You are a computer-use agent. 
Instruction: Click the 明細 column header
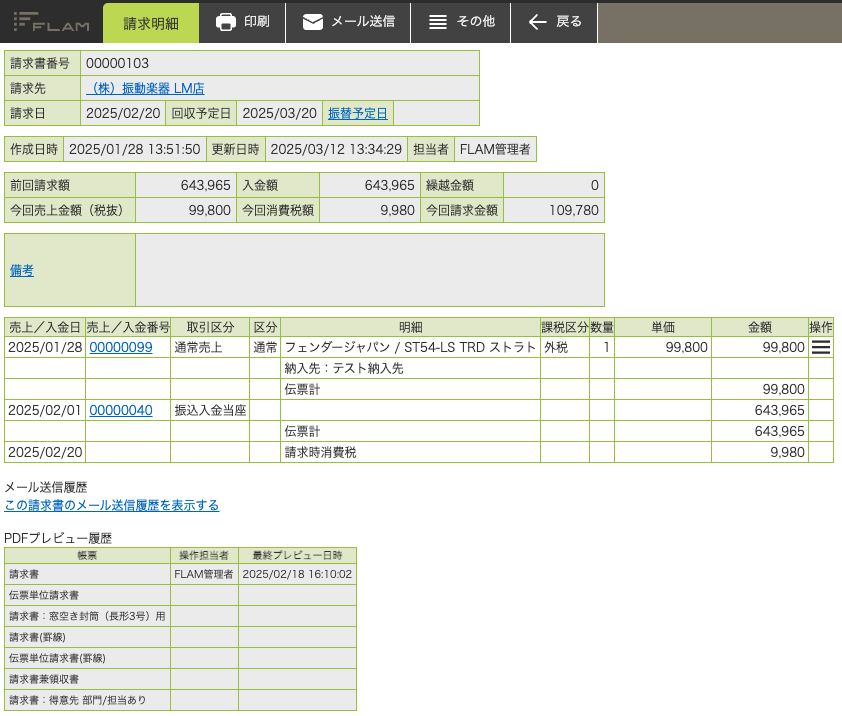410,327
